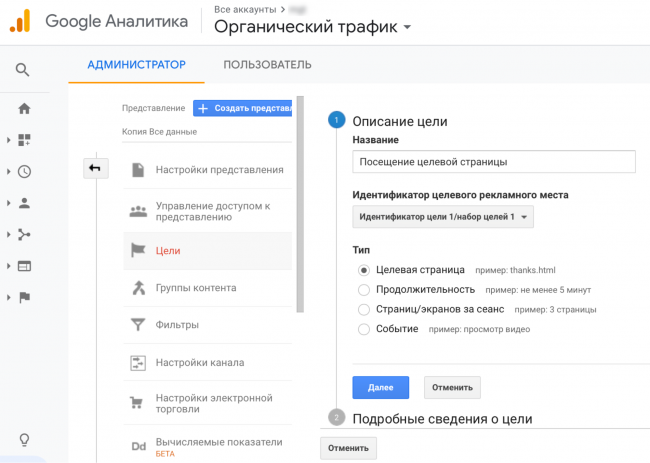
Task: Open the Home icon in left sidebar
Action: (24, 109)
